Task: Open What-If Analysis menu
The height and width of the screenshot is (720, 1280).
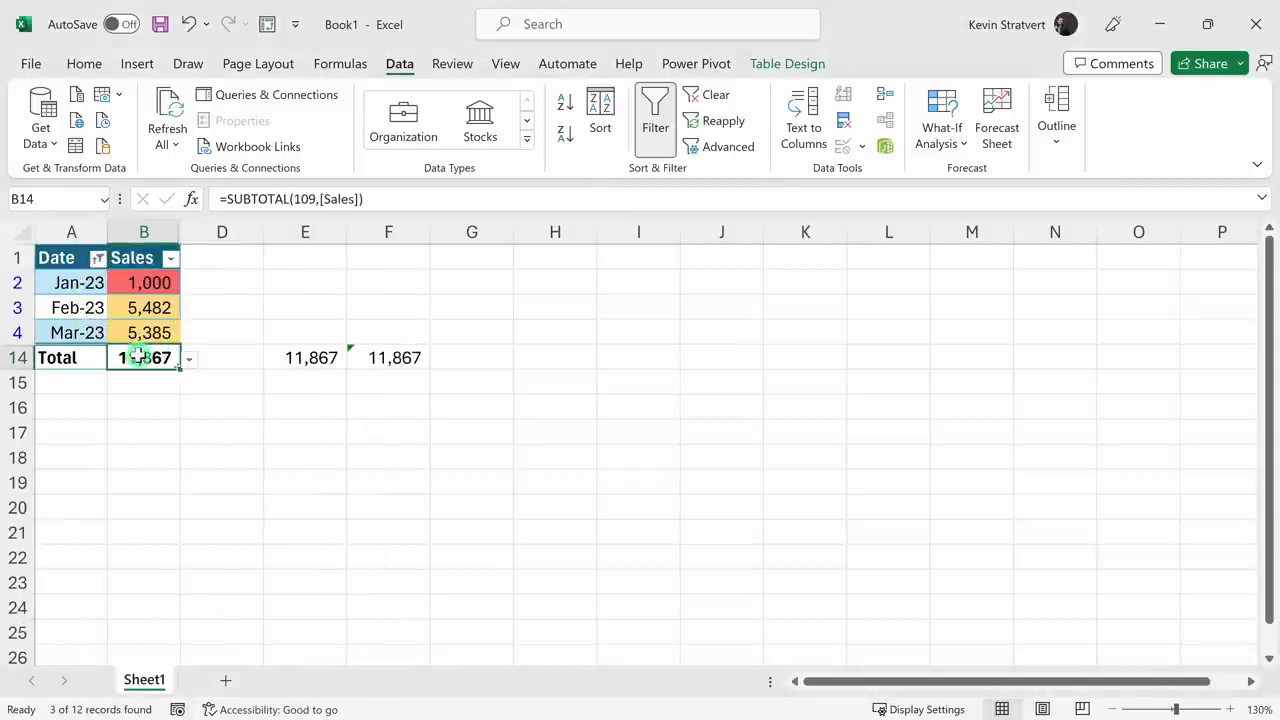Action: click(x=942, y=119)
